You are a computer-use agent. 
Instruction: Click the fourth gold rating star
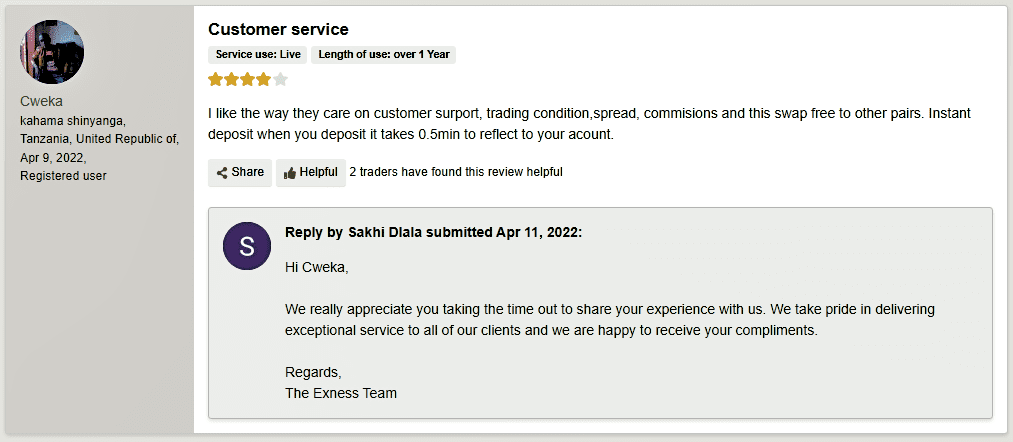pyautogui.click(x=264, y=79)
